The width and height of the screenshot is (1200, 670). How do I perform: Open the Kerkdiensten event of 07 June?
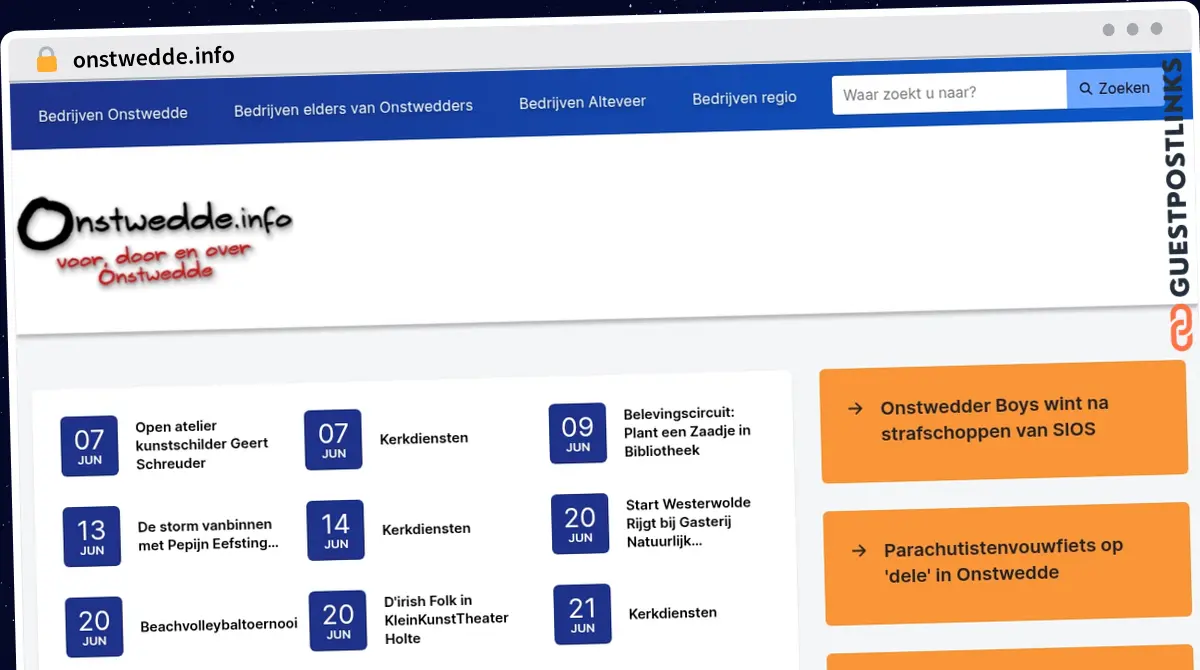(x=424, y=438)
